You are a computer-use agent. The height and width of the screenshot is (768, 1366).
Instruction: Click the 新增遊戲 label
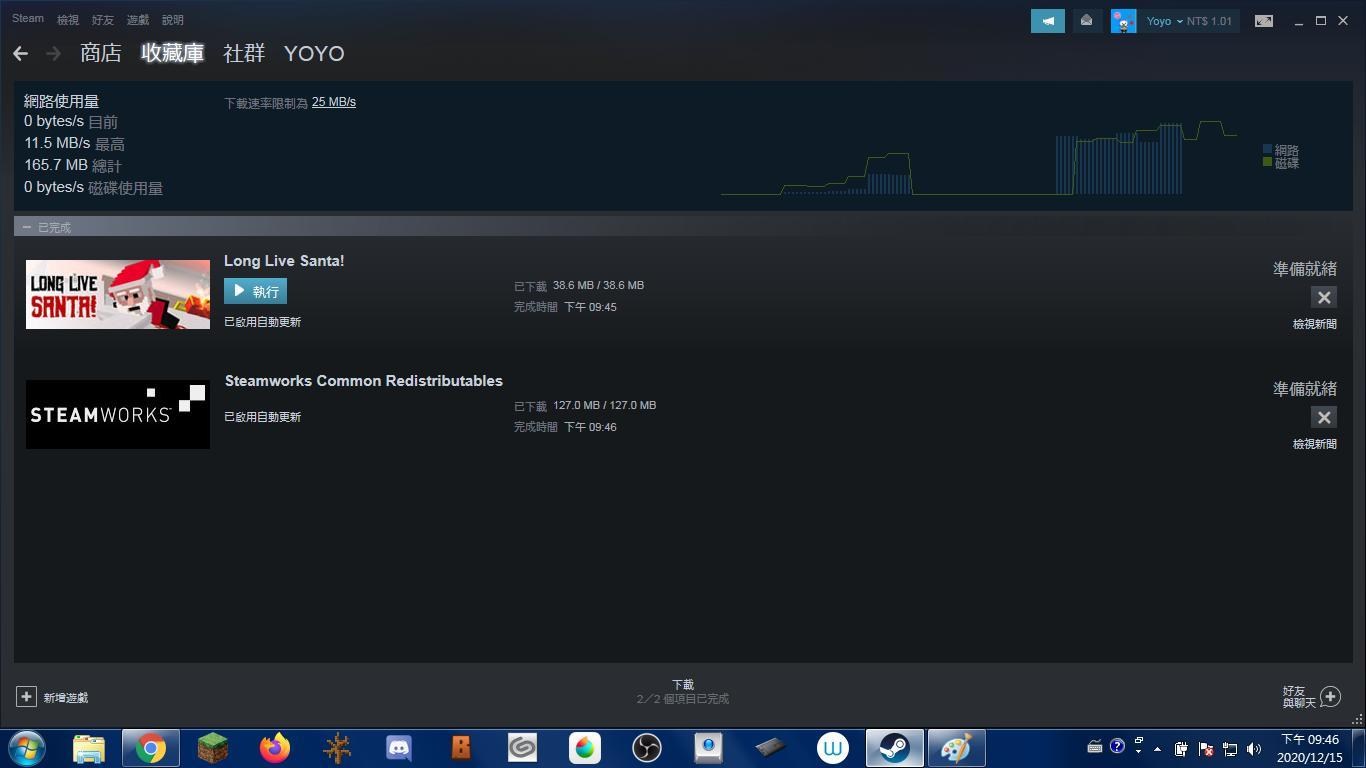pyautogui.click(x=66, y=698)
